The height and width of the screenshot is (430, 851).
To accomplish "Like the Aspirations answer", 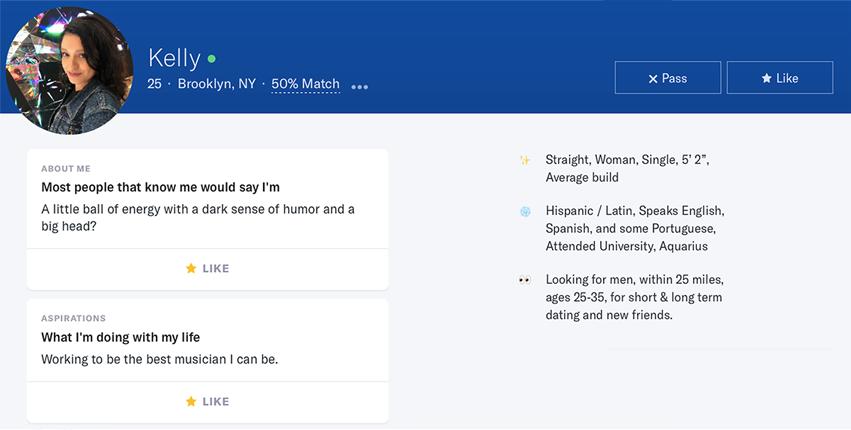I will 207,401.
